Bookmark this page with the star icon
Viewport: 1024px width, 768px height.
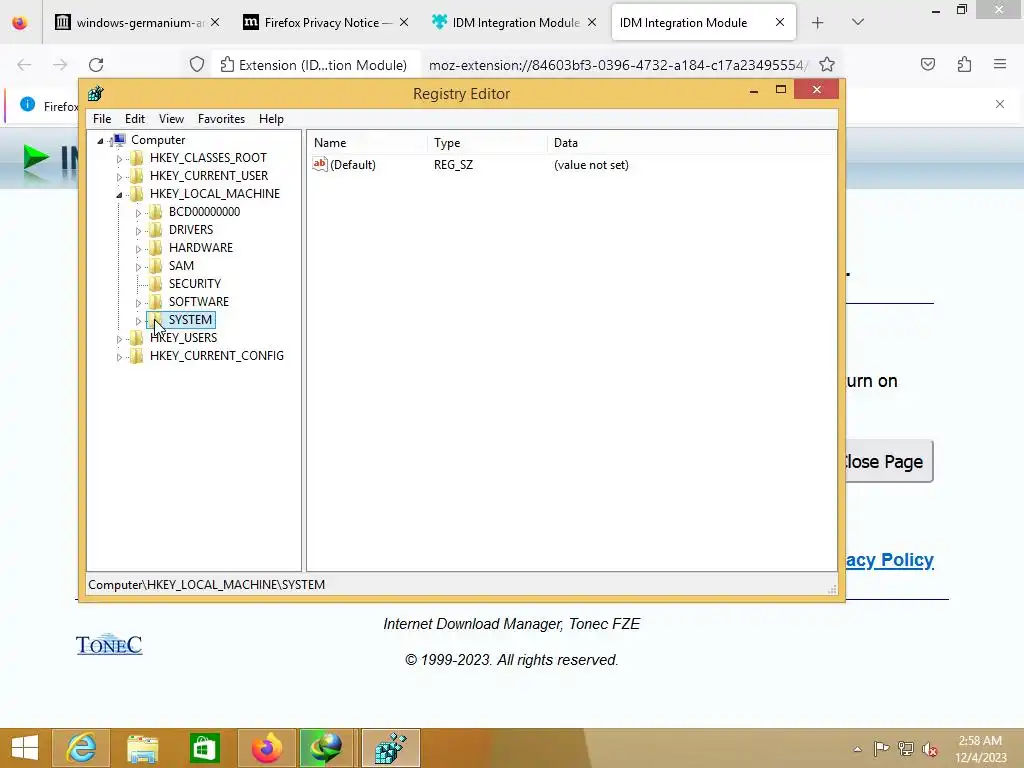coord(827,65)
